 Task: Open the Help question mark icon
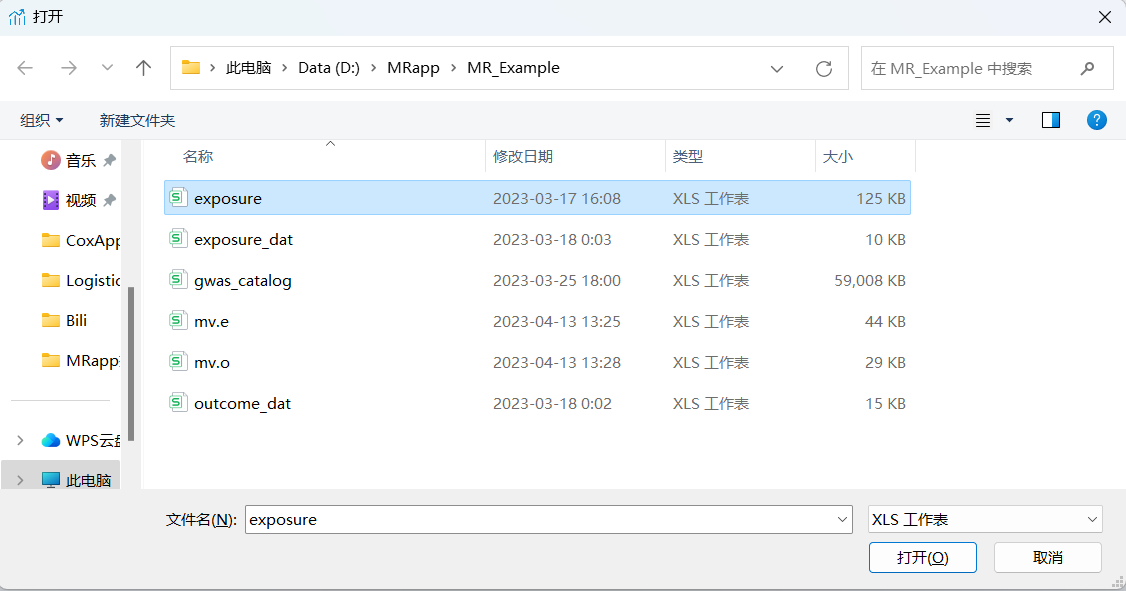click(x=1097, y=120)
